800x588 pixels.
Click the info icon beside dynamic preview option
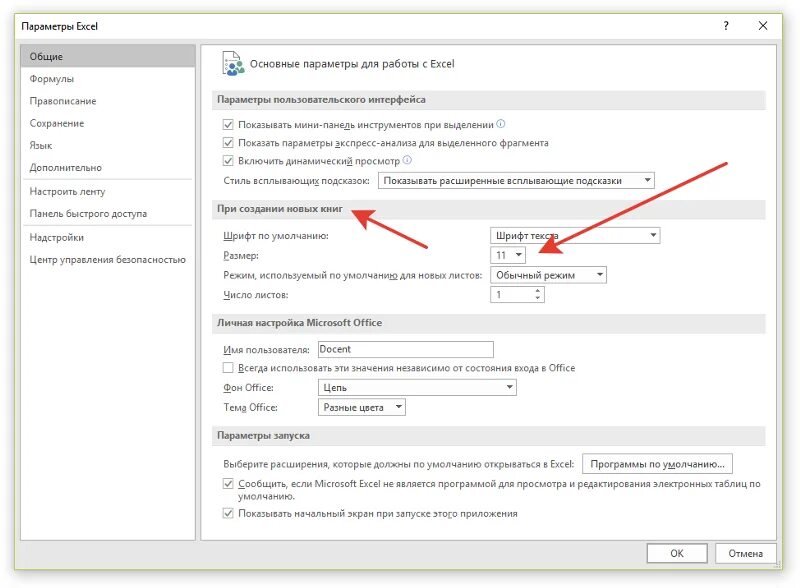tap(407, 160)
